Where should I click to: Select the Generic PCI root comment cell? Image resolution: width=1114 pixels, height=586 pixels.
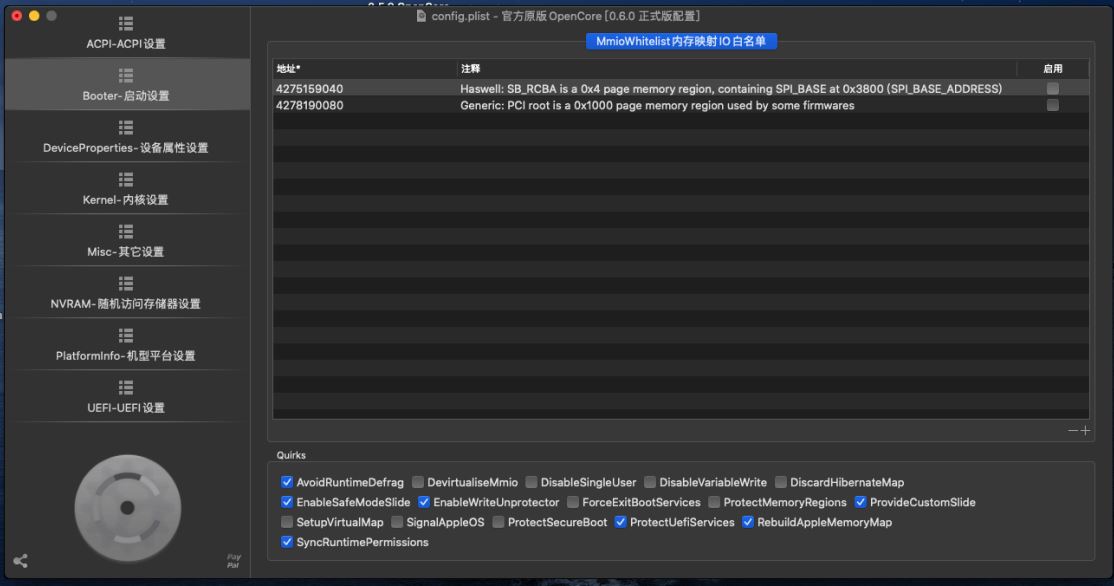point(657,105)
